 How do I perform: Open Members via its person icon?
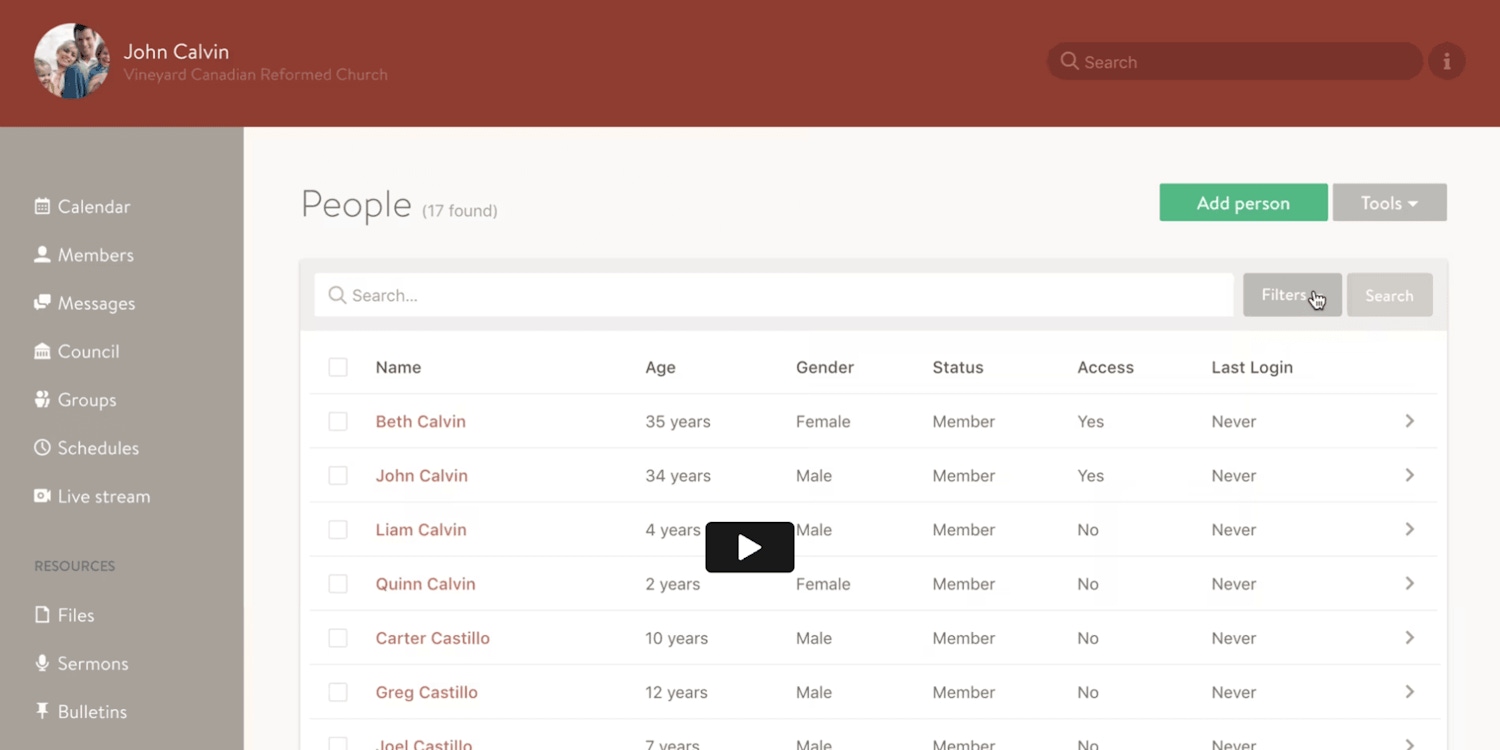42,255
